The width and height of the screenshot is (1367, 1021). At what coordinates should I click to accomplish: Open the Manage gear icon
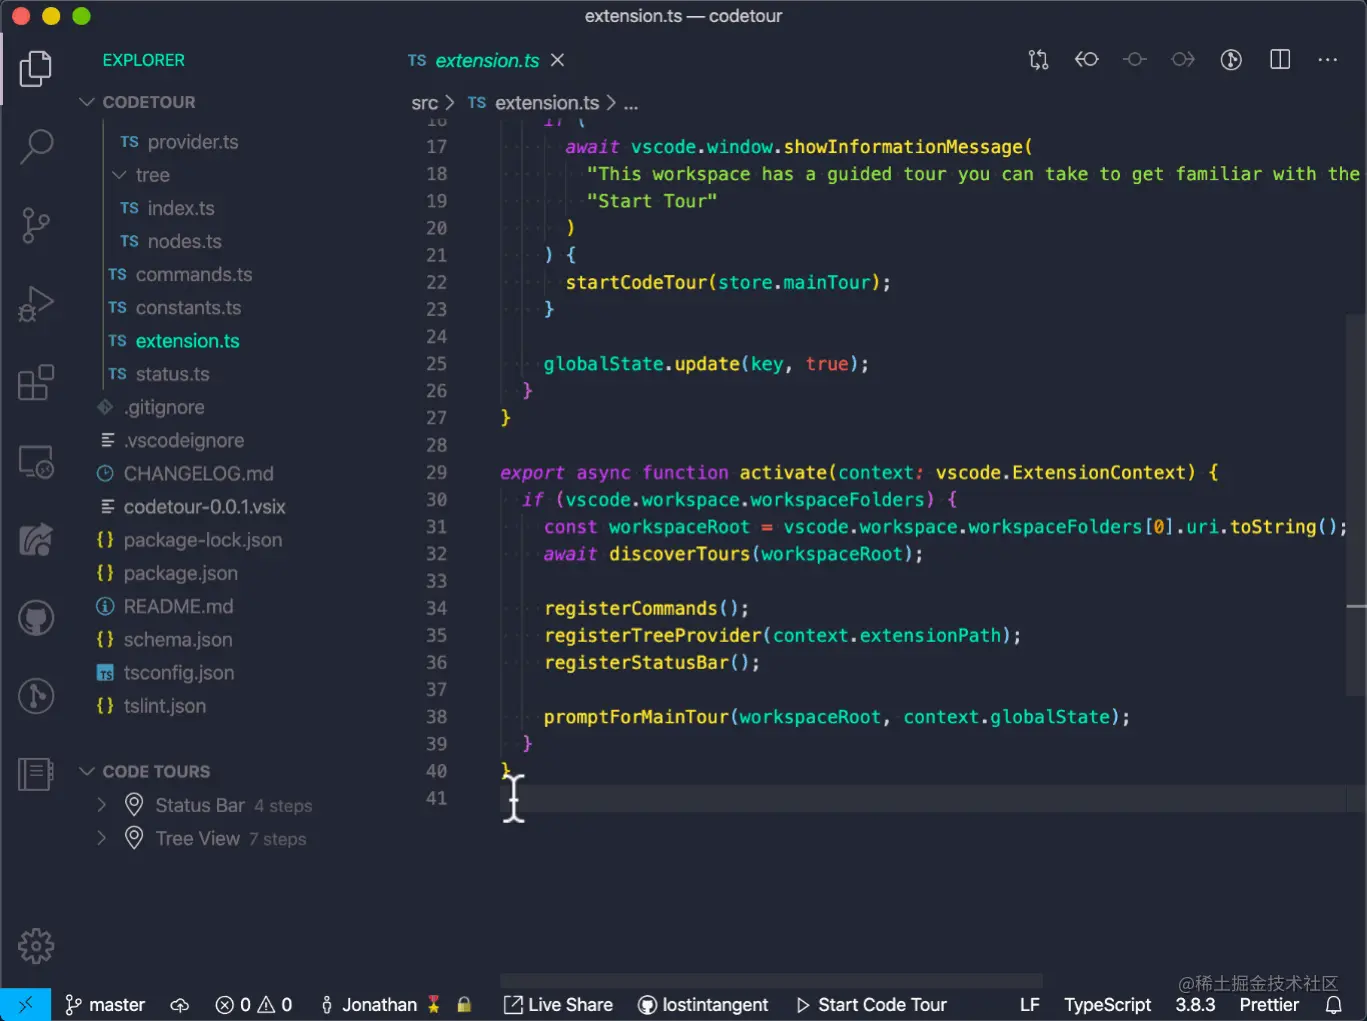[x=36, y=945]
